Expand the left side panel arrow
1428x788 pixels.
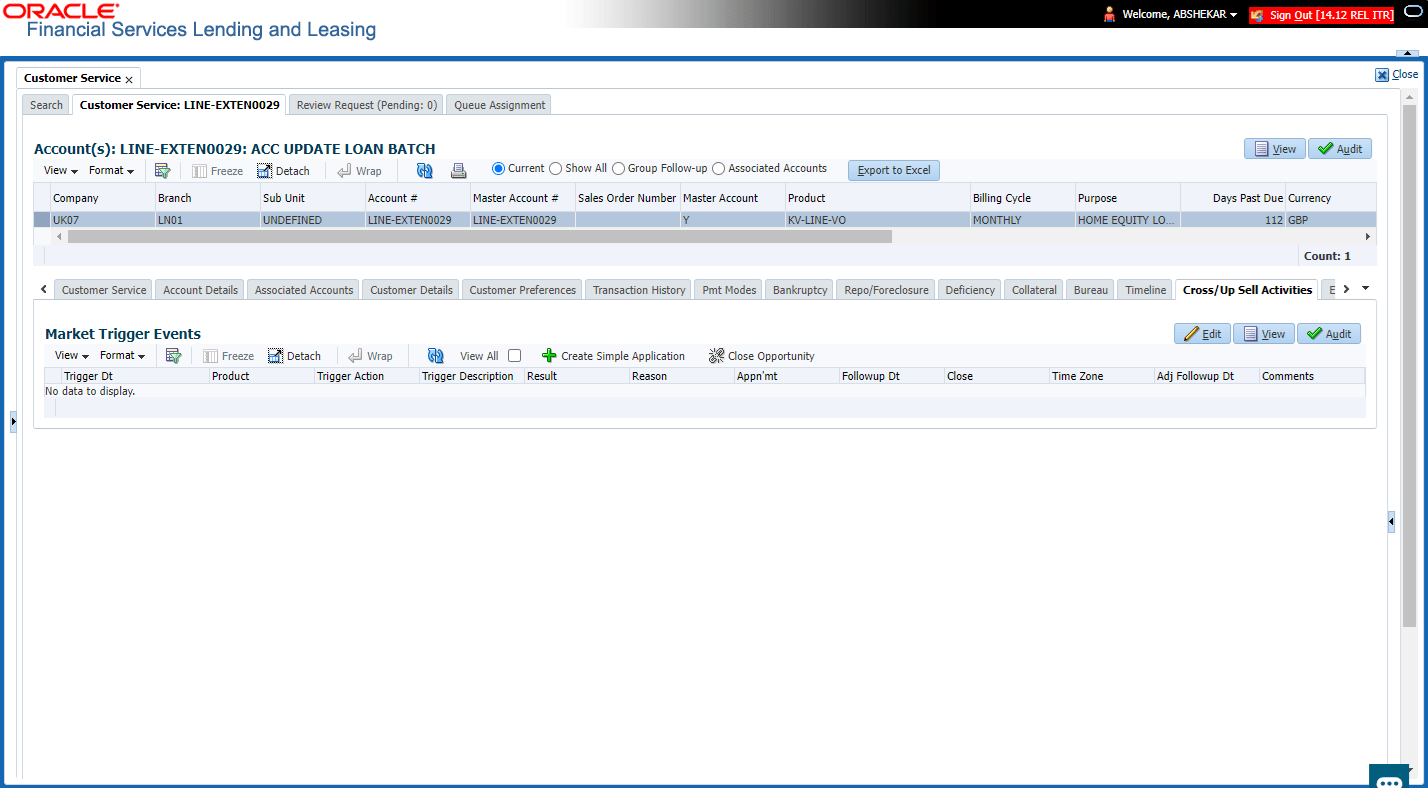[x=13, y=422]
